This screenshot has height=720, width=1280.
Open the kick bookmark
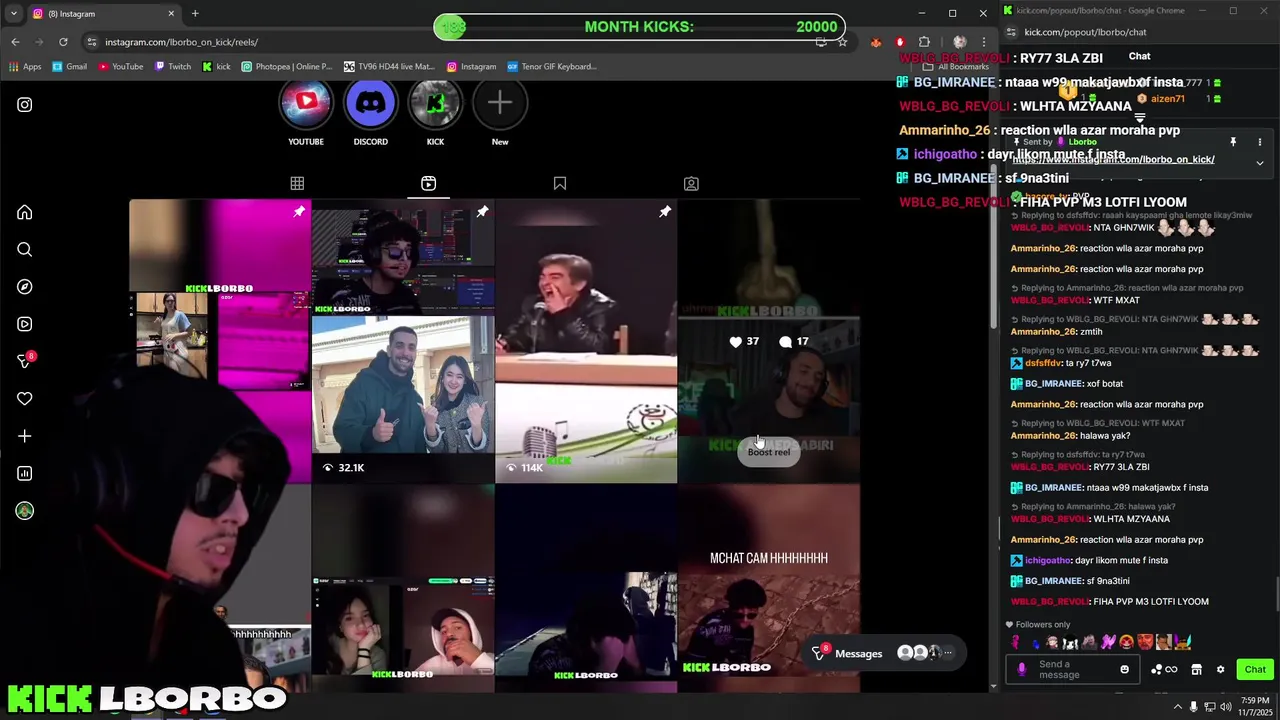[x=217, y=67]
